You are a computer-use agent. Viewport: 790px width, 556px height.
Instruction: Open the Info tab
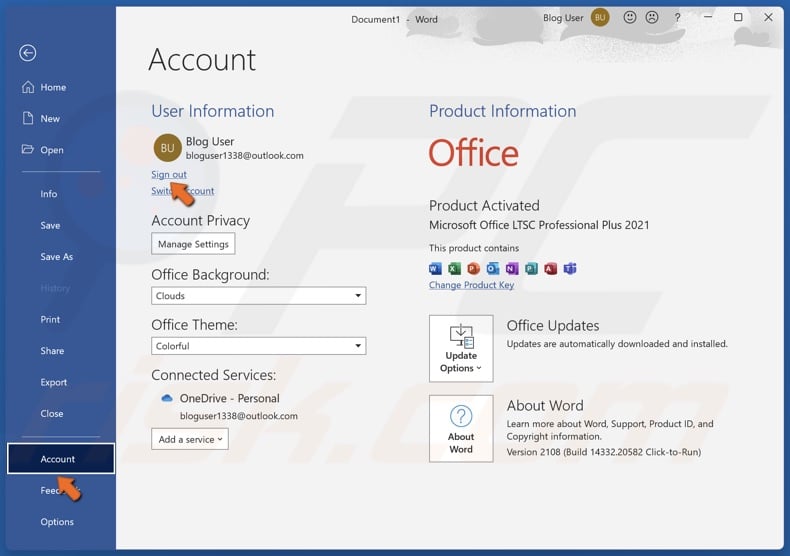[49, 194]
